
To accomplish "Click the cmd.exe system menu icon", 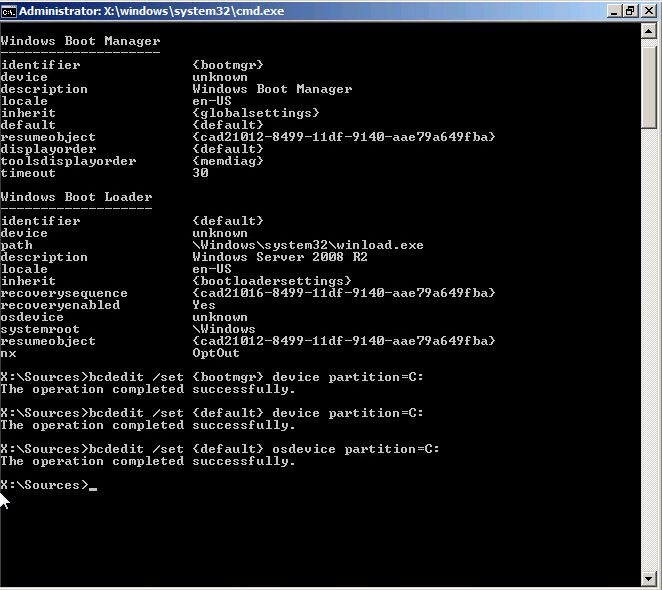I will (x=8, y=11).
